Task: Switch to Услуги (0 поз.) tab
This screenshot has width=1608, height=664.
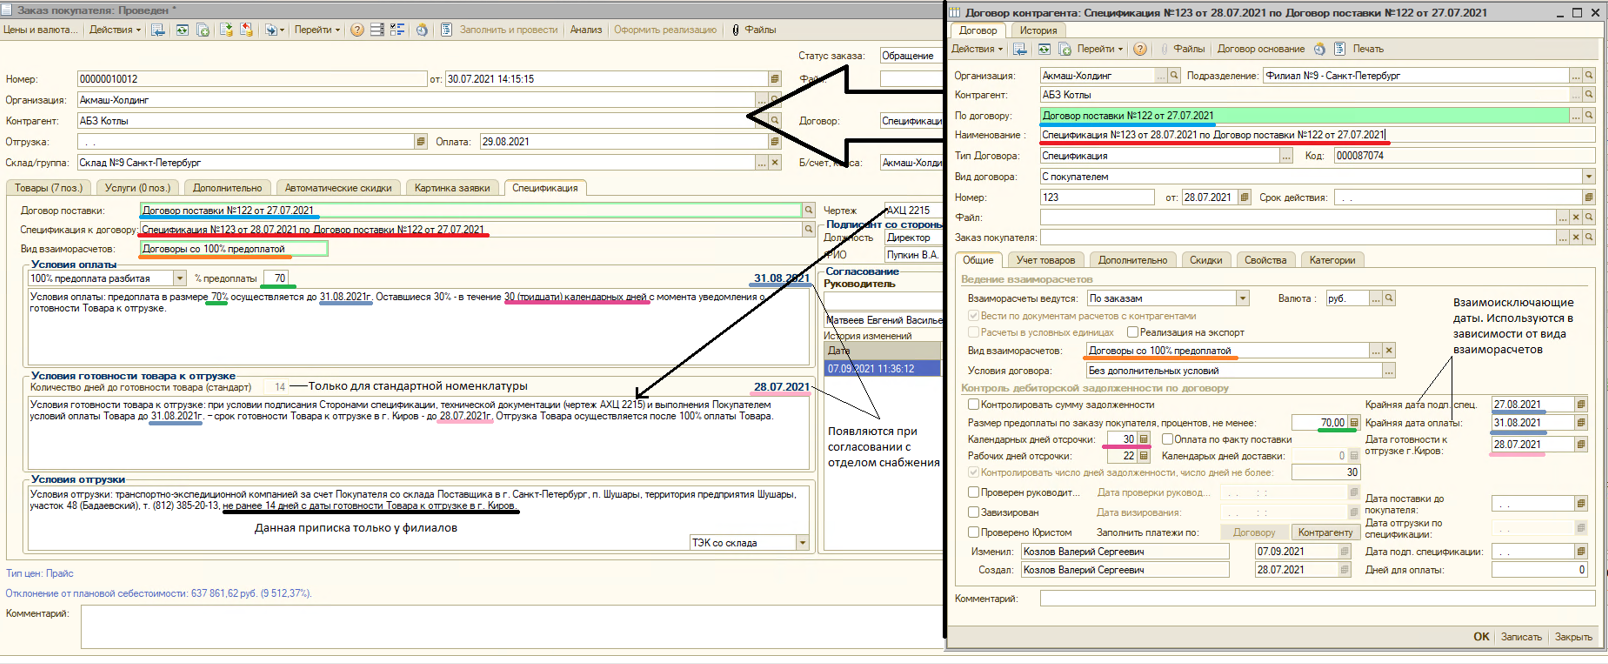Action: [138, 188]
